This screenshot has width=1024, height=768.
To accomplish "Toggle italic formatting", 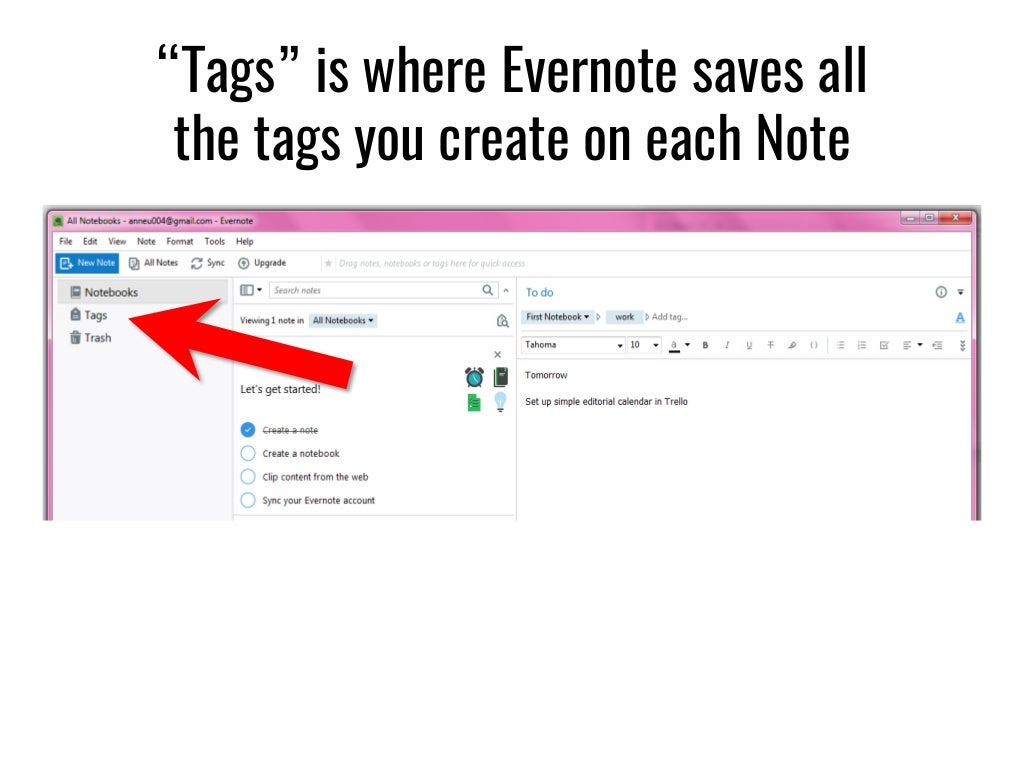I will click(x=727, y=345).
